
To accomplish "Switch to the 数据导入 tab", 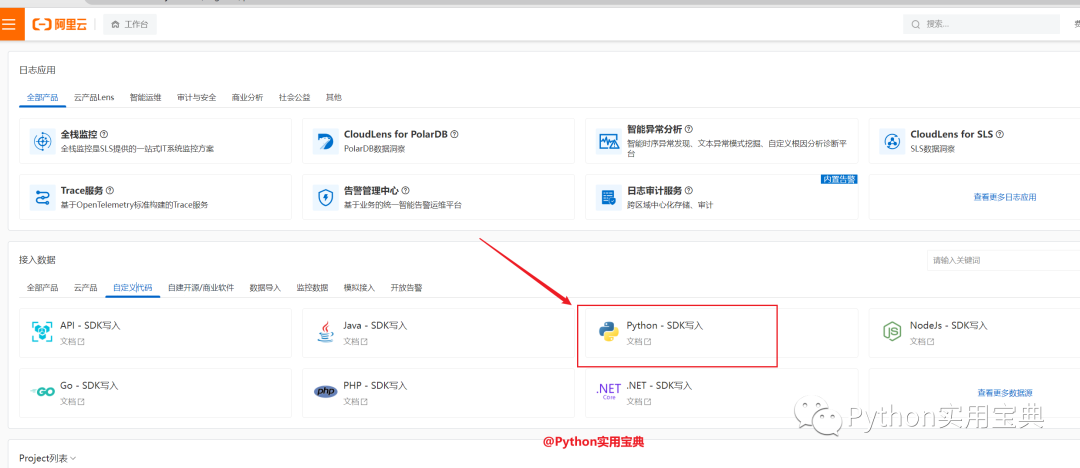I will click(265, 287).
